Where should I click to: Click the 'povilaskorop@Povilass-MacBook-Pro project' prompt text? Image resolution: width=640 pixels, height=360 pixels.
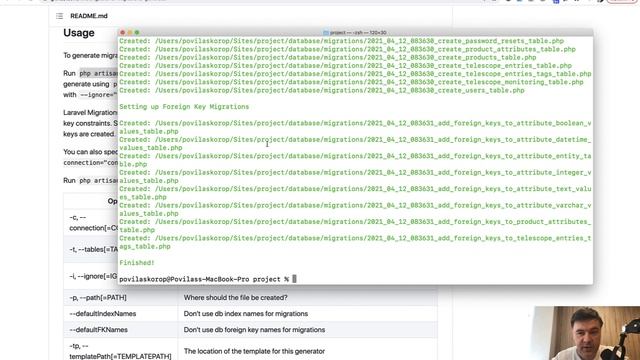click(200, 279)
